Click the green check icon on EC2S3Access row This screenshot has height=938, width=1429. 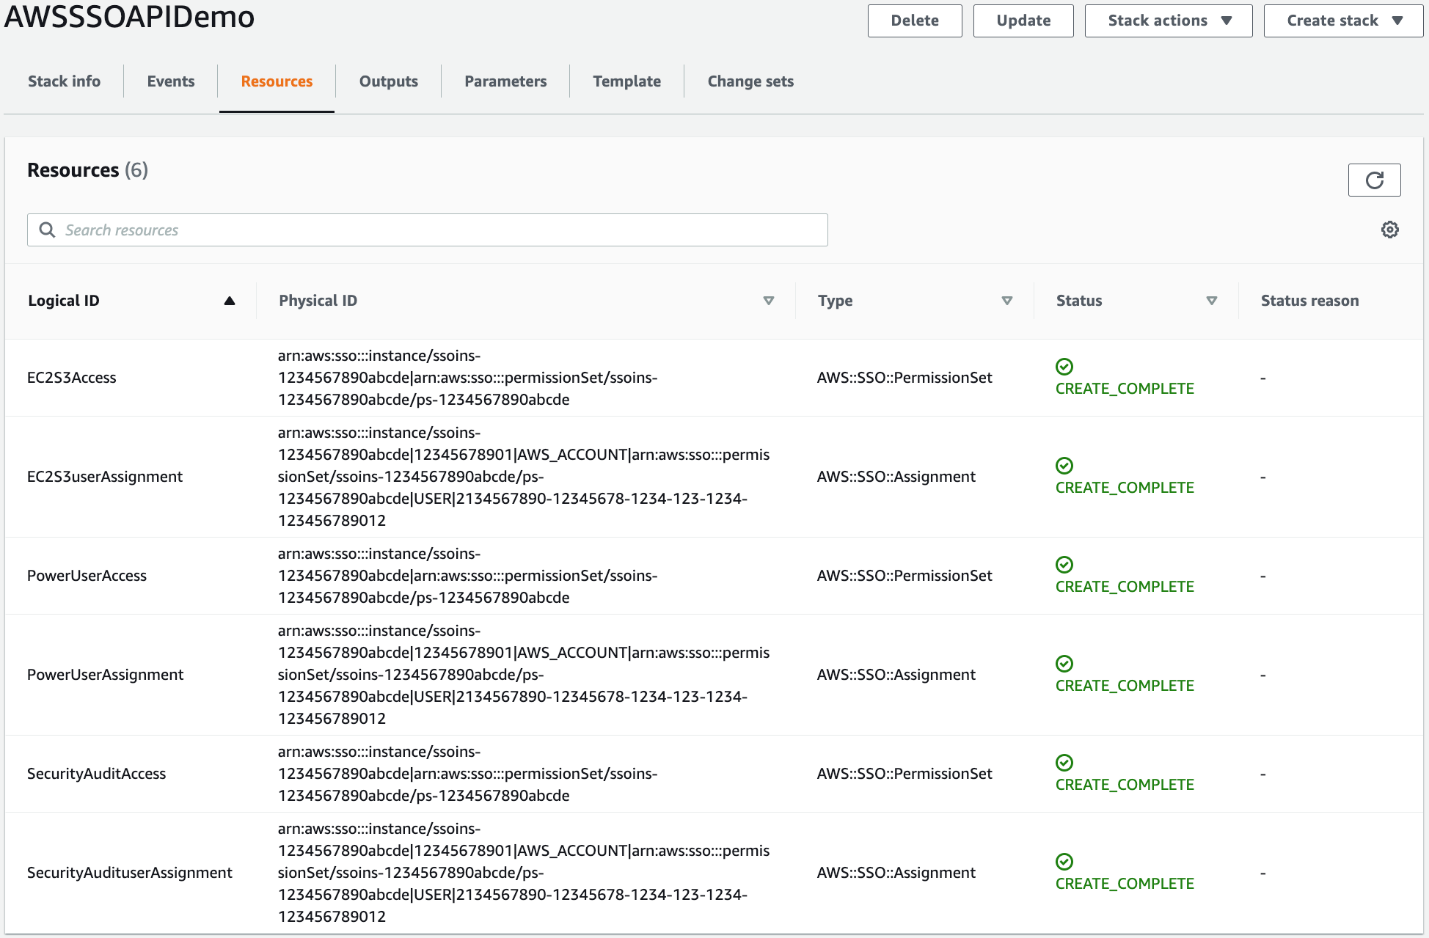pyautogui.click(x=1063, y=366)
